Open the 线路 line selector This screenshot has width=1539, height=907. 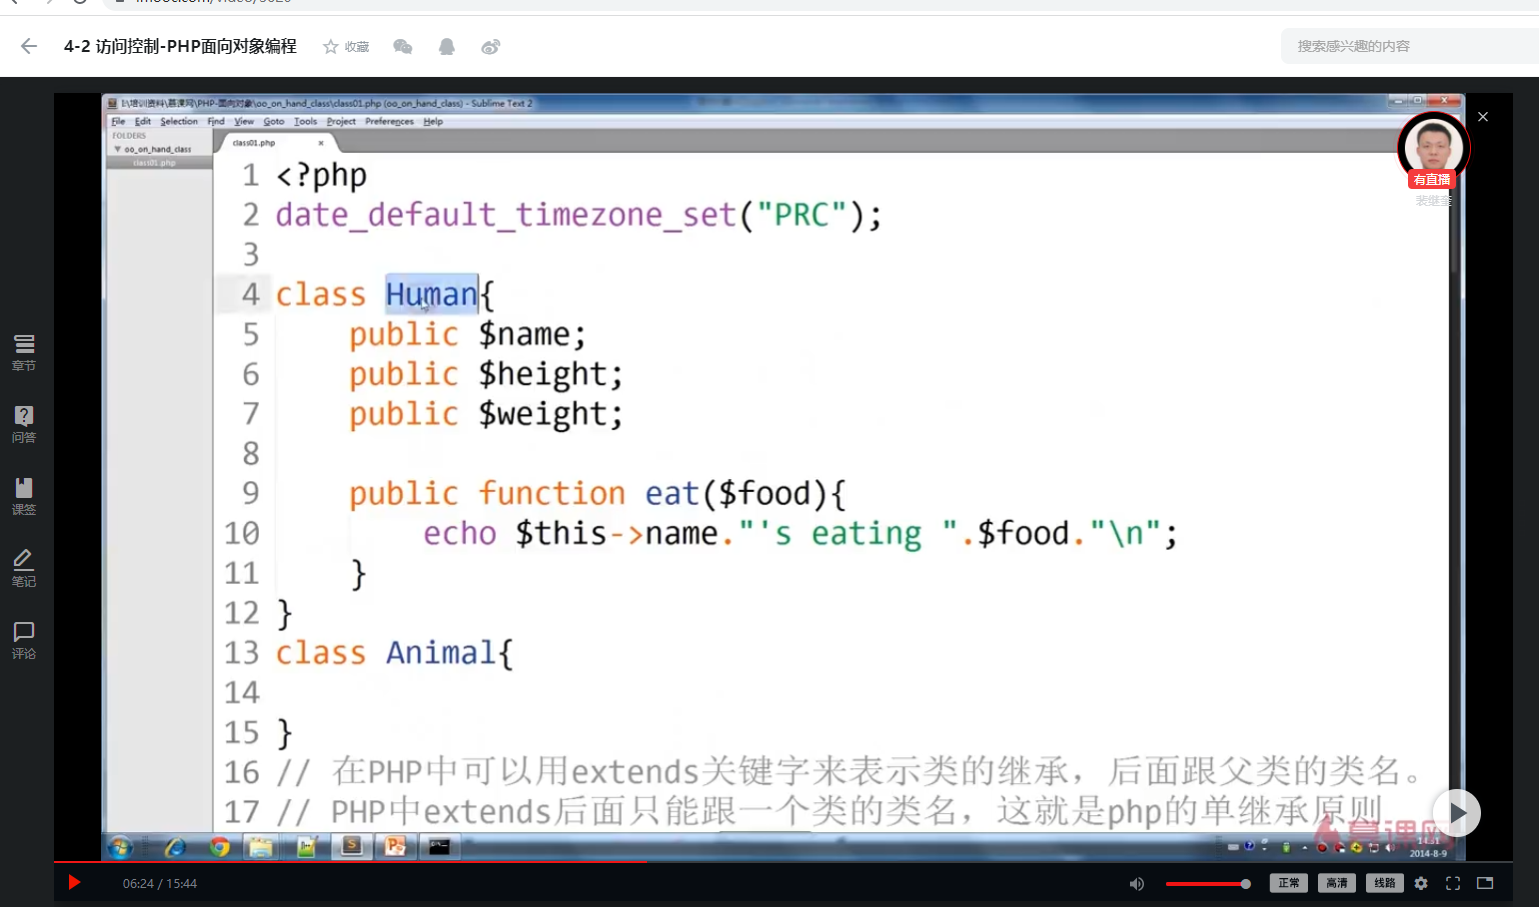[1385, 883]
